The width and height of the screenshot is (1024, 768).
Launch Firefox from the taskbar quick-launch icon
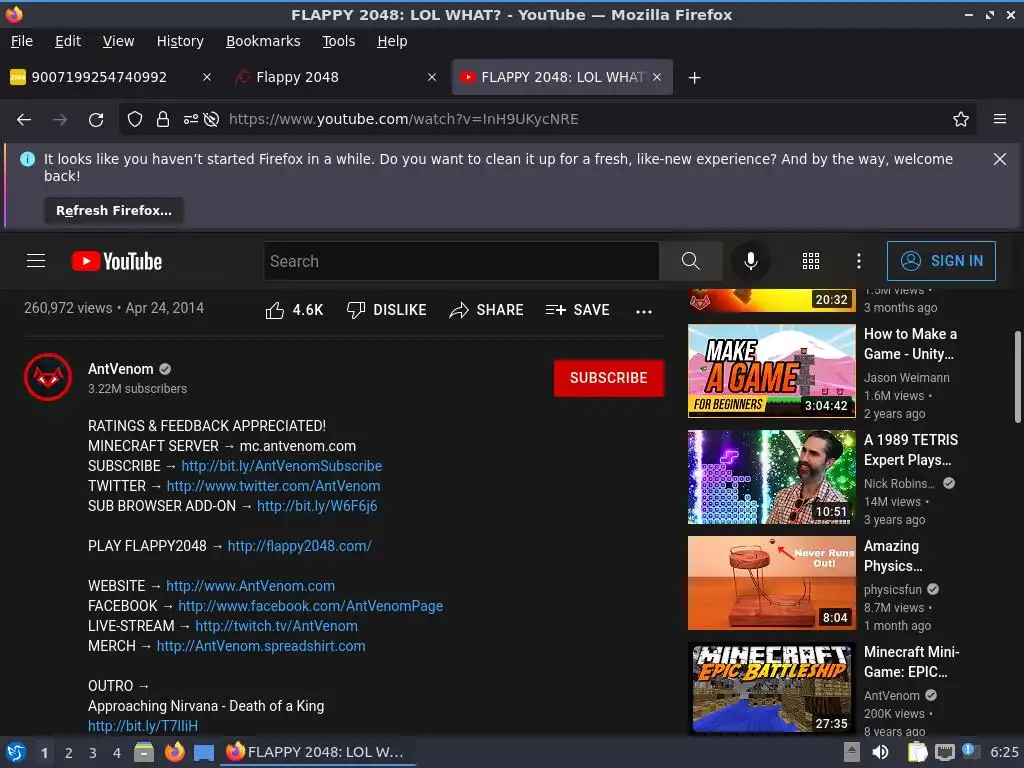coord(174,752)
